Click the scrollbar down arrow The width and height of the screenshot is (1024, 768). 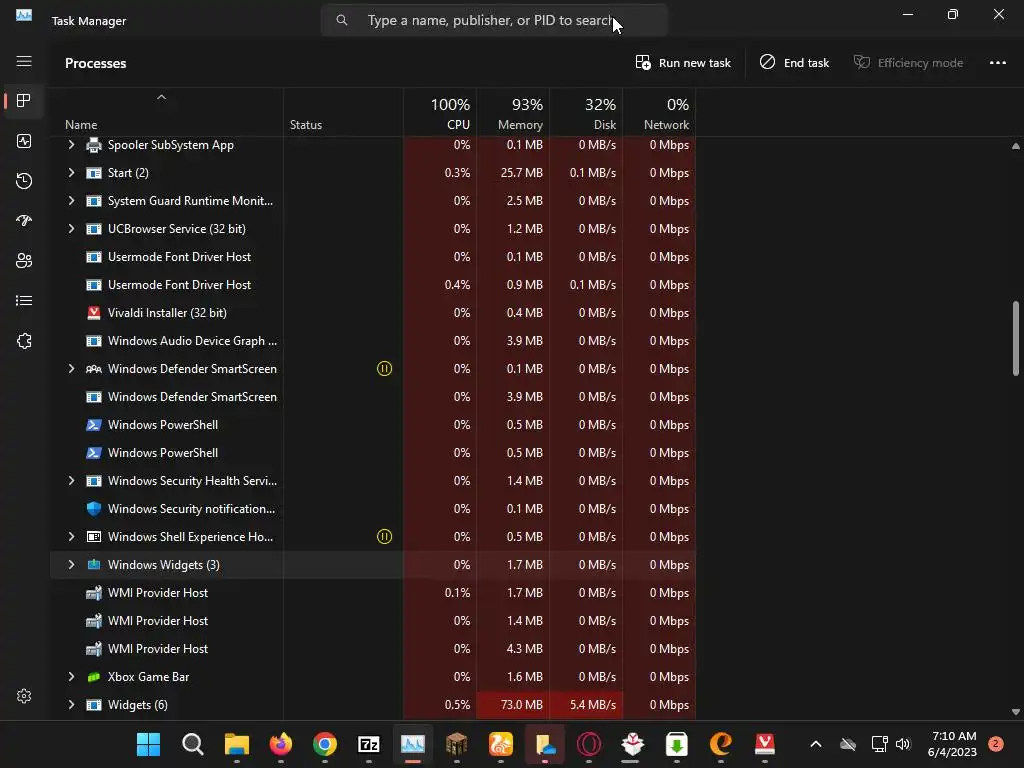click(1016, 712)
